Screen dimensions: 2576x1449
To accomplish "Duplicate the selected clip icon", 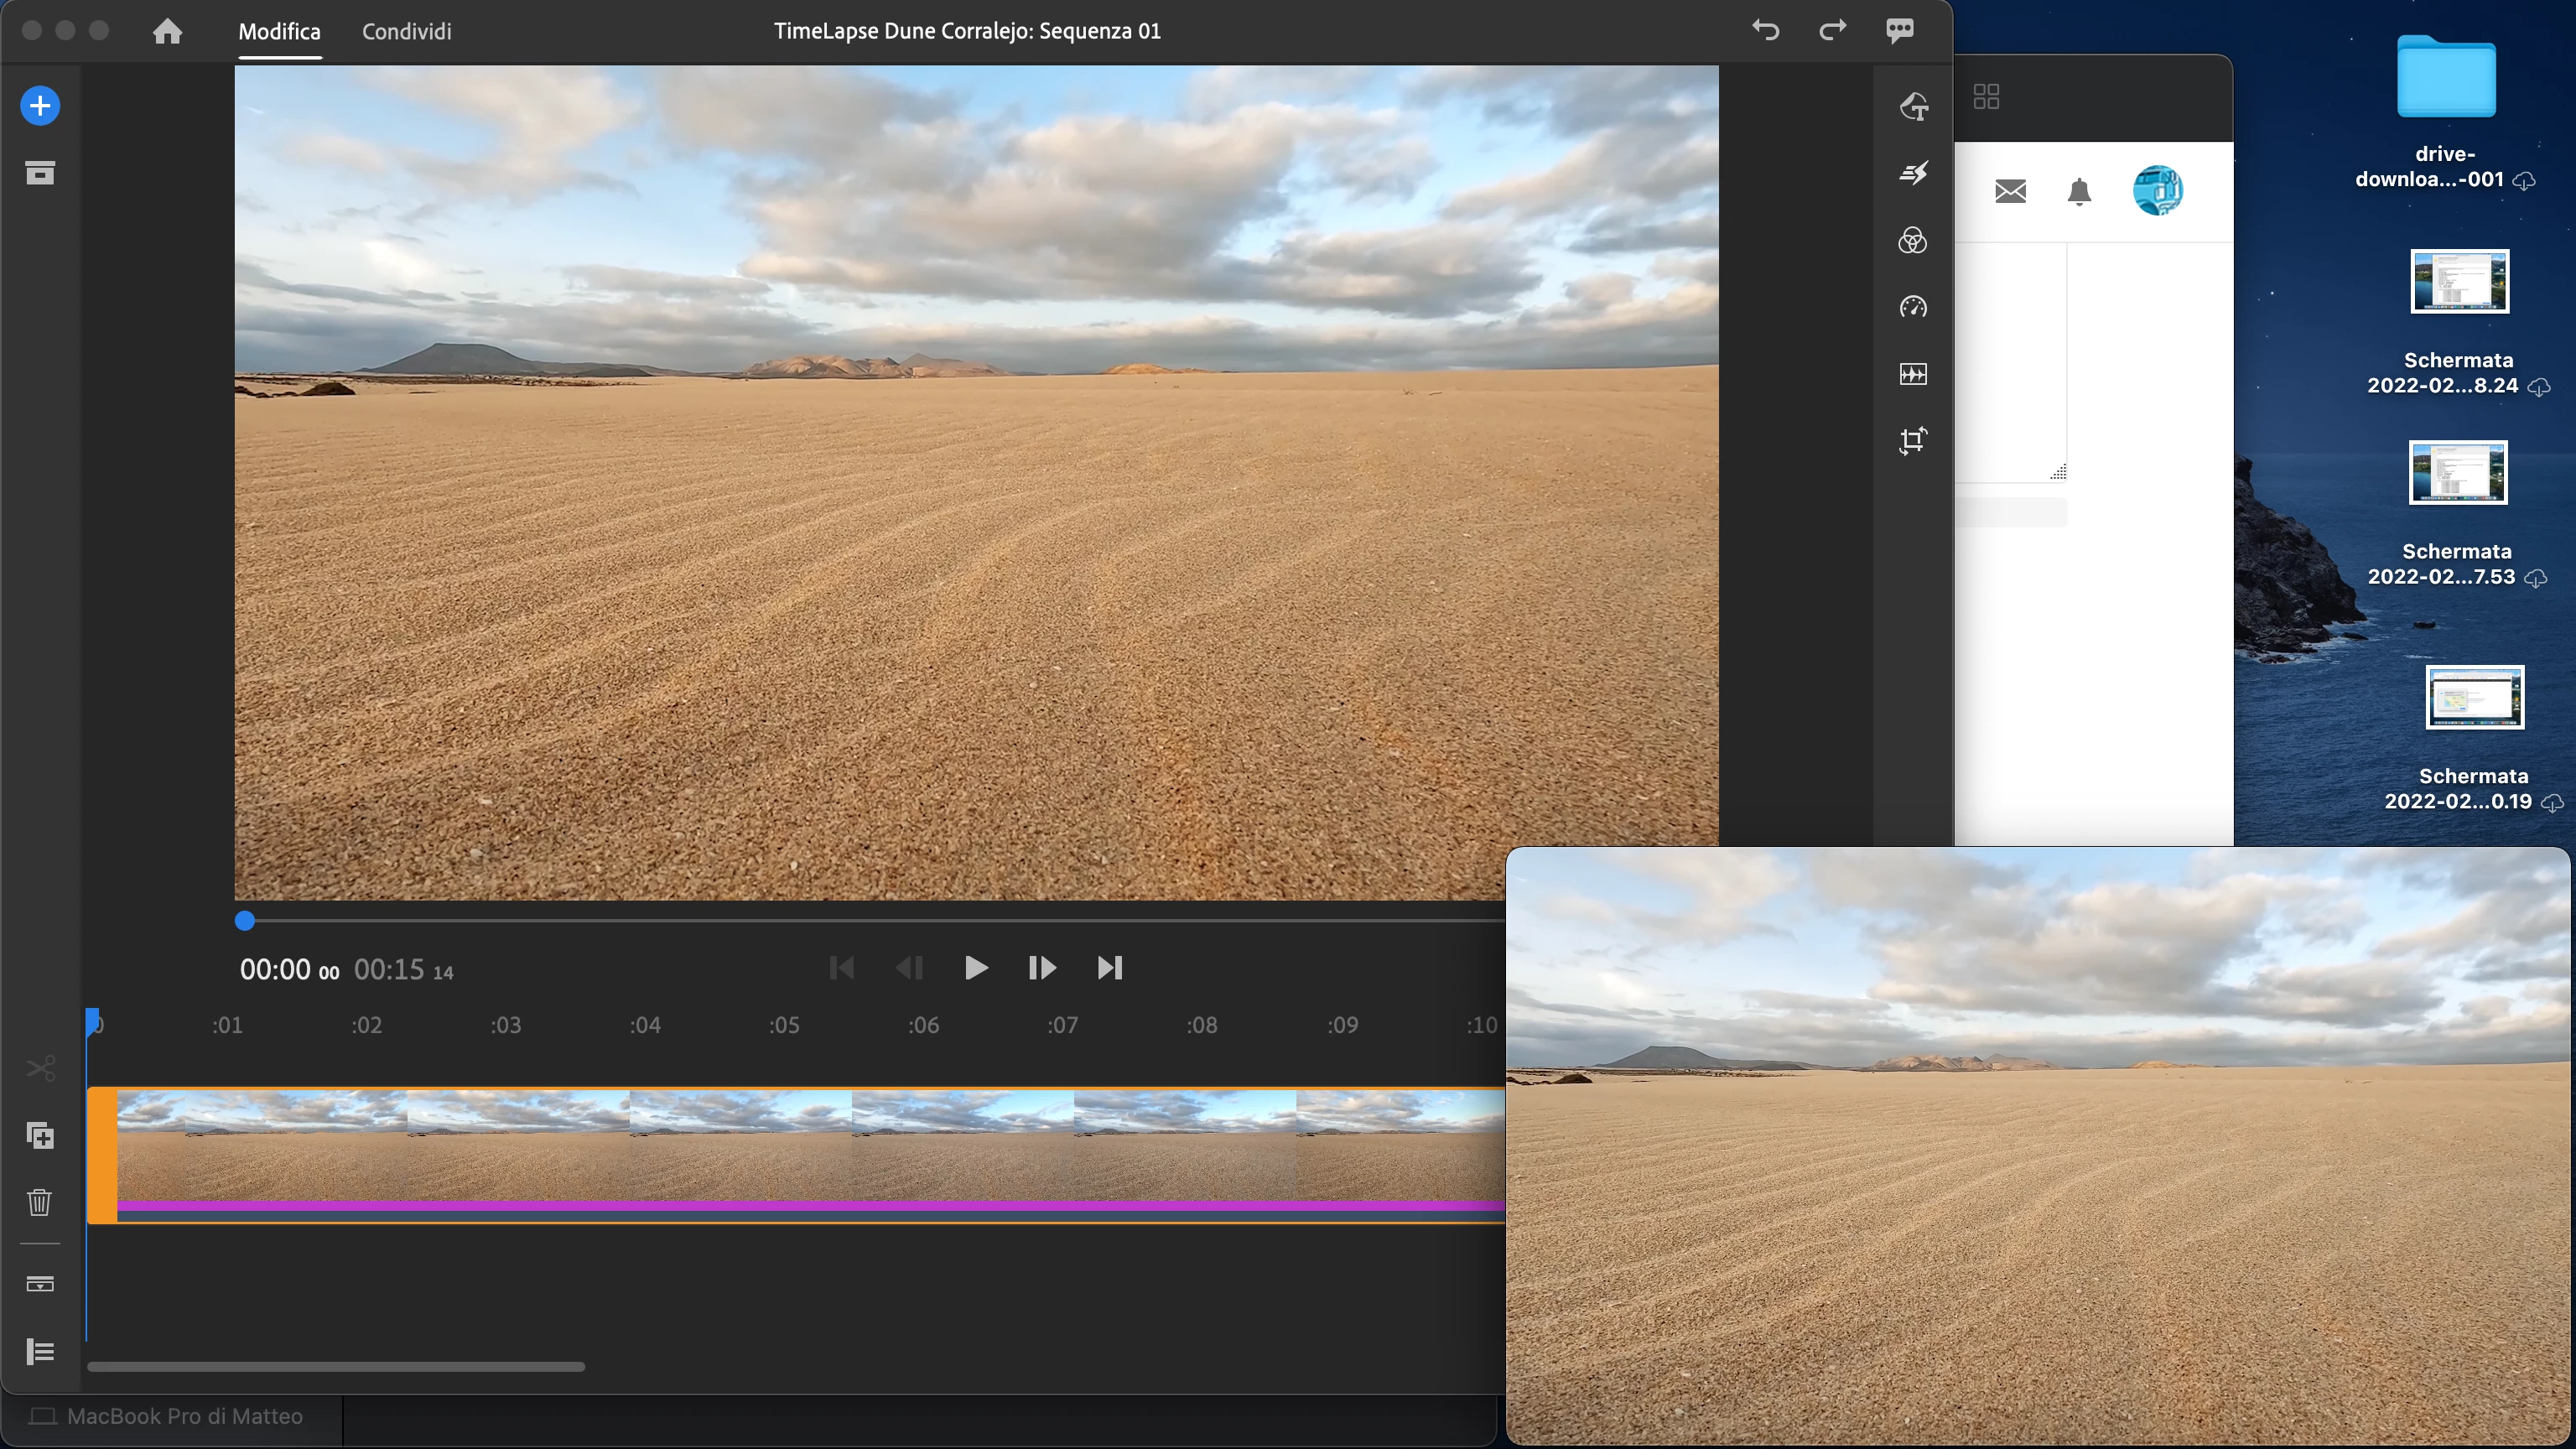I will [x=40, y=1135].
